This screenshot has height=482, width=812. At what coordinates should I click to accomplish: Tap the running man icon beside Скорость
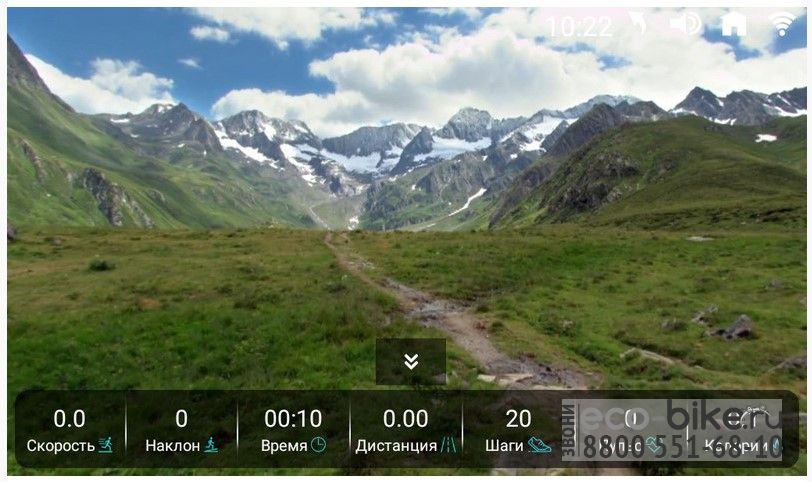[x=106, y=445]
